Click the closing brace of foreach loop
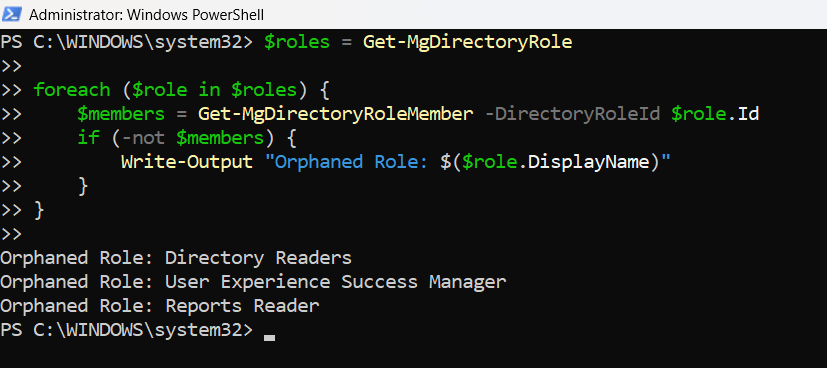Screen dimensions: 827x368 point(39,210)
